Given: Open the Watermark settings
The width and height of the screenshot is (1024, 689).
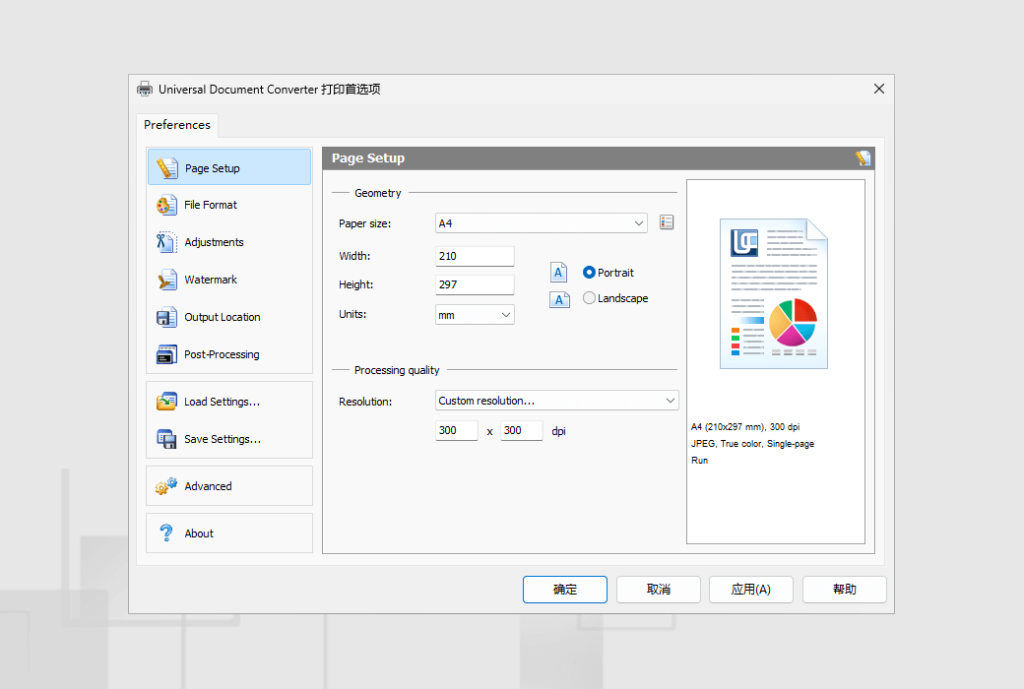Looking at the screenshot, I should pyautogui.click(x=229, y=280).
